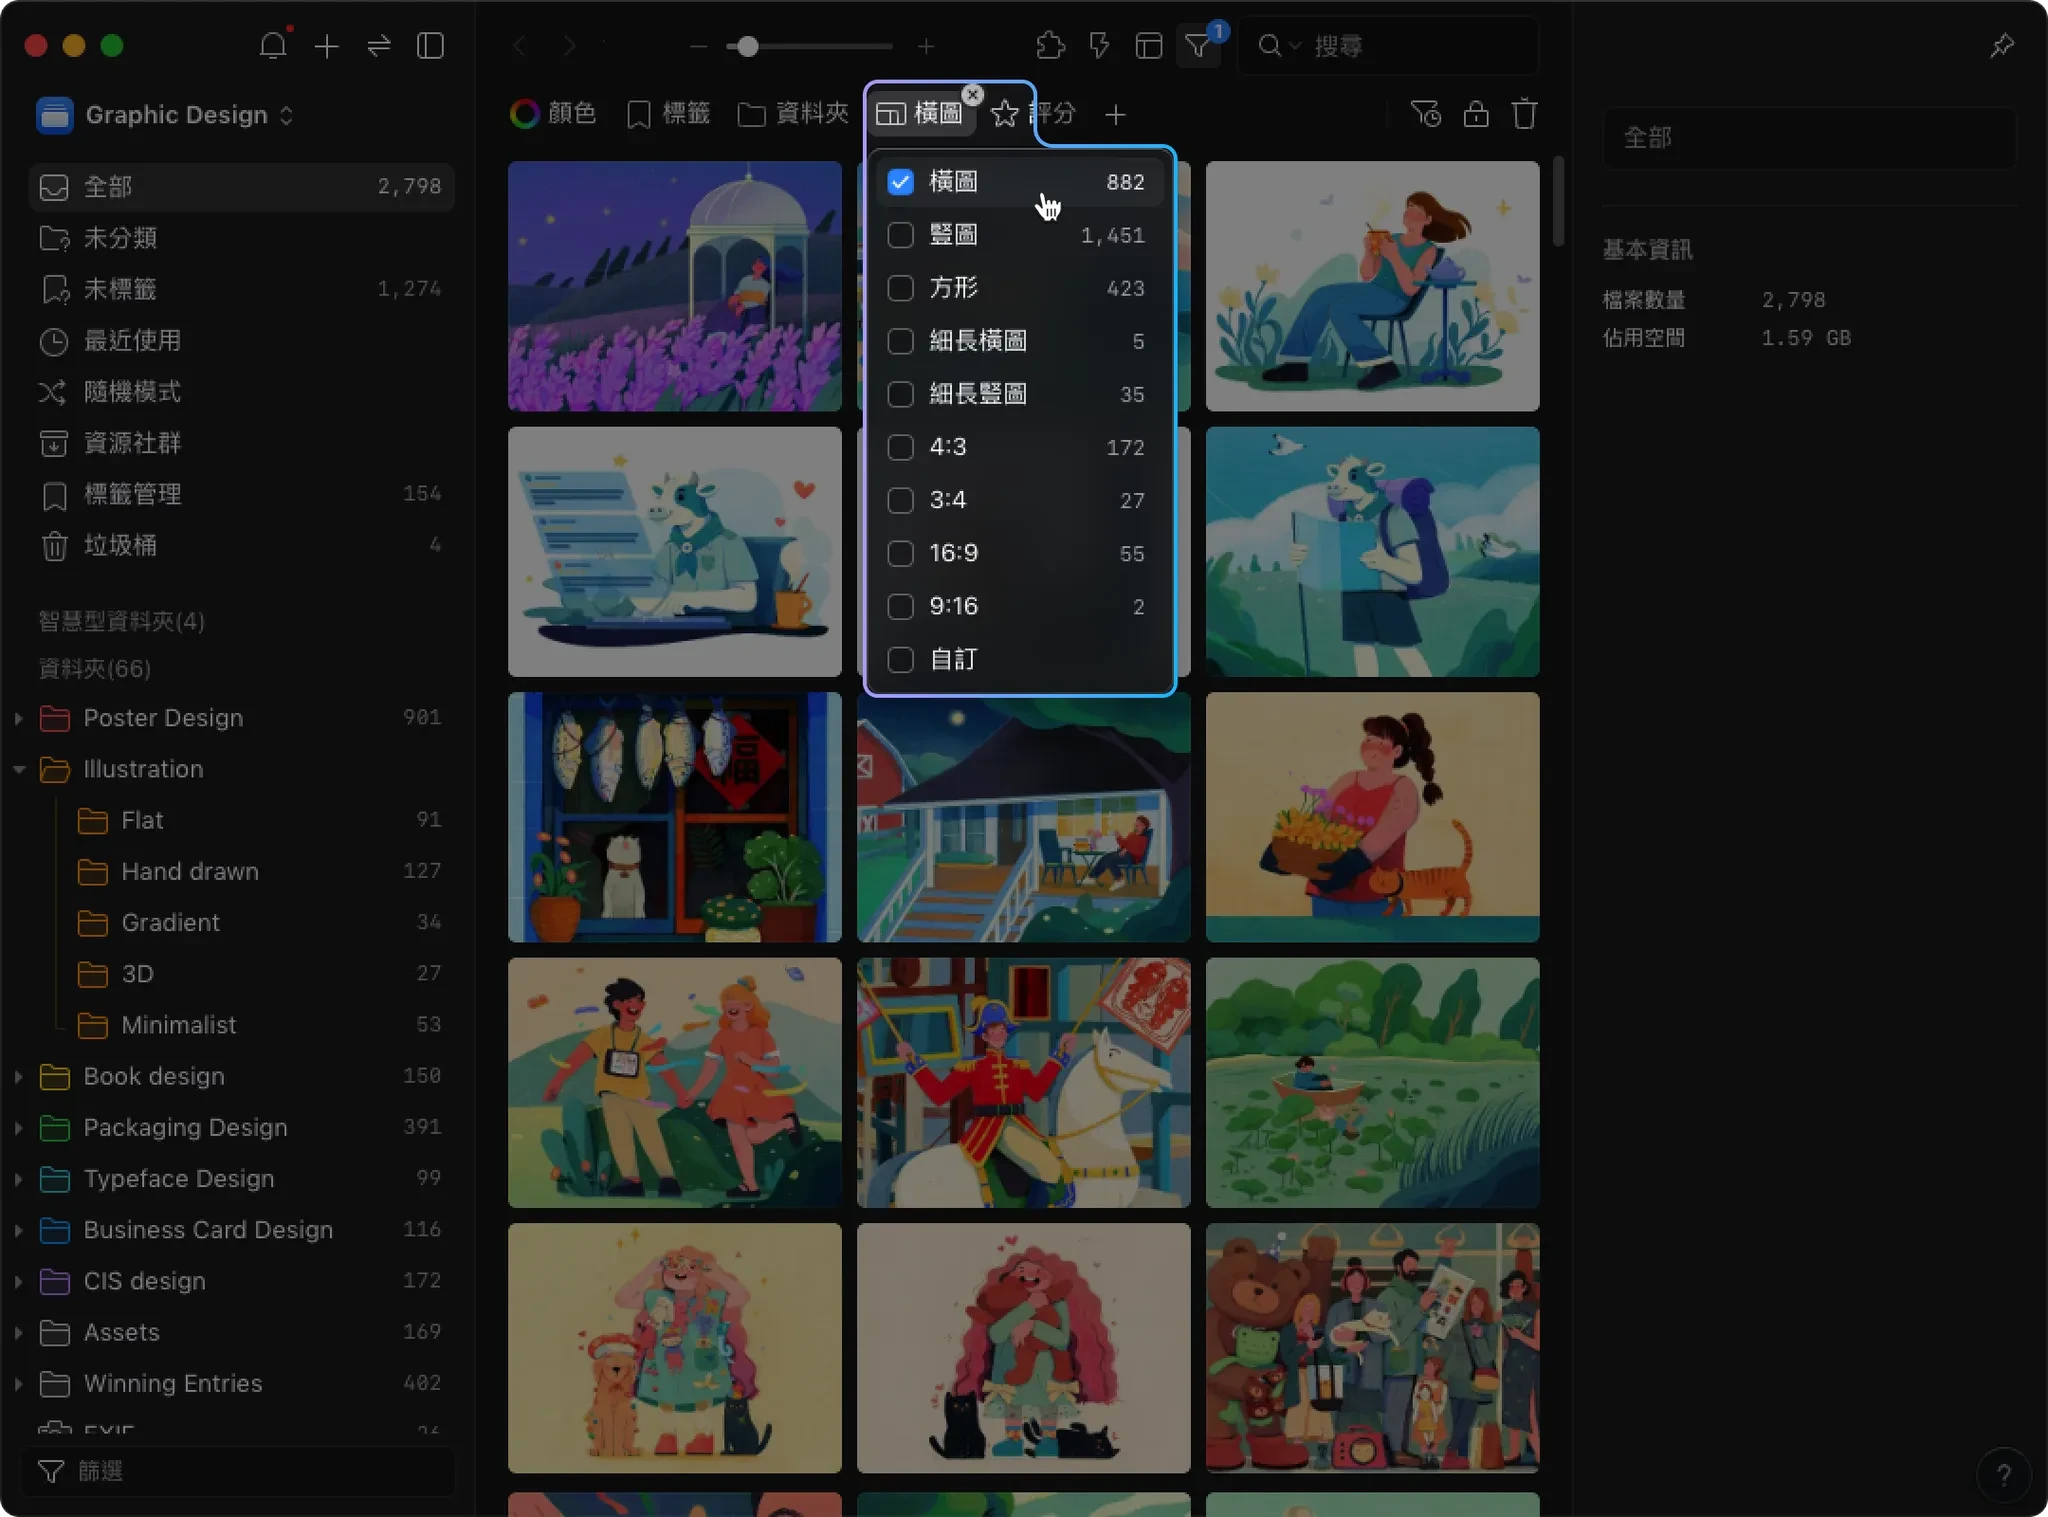Uncheck the 橫圖 checkbox
2048x1517 pixels.
(x=901, y=182)
